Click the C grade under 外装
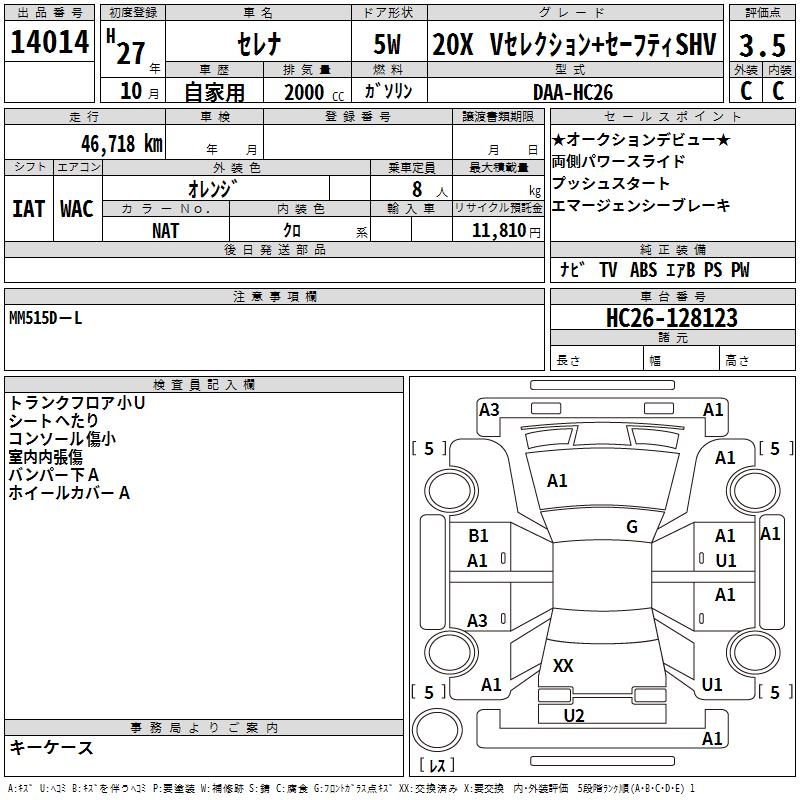The height and width of the screenshot is (800, 800). 746,91
